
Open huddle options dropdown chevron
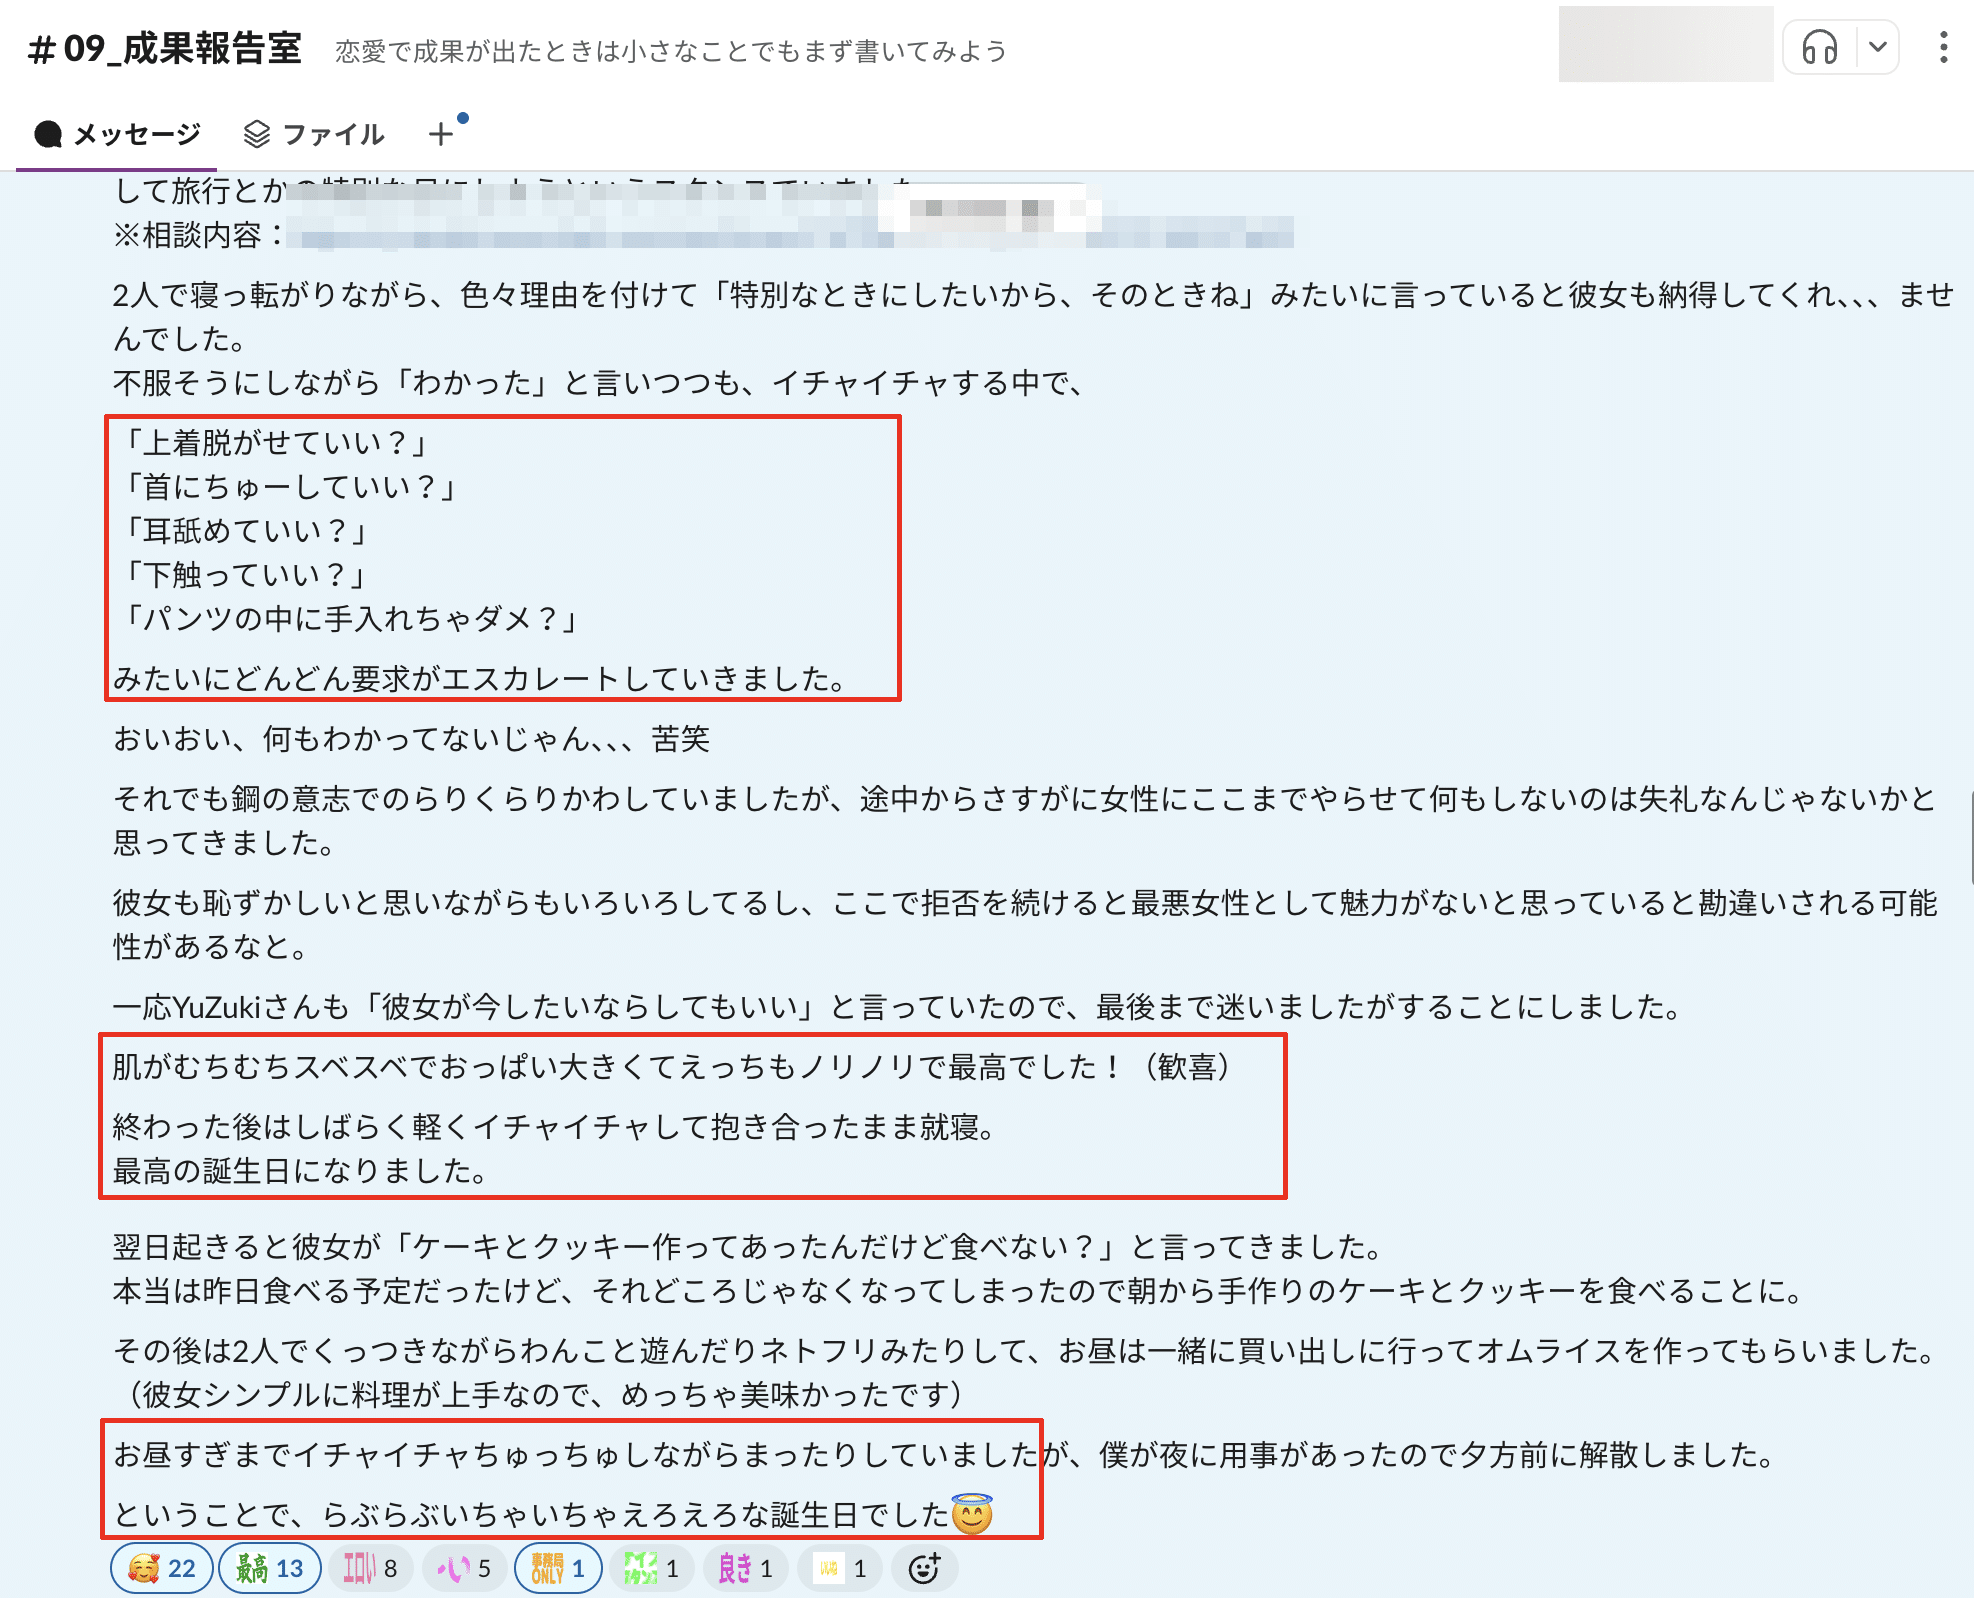pos(1878,47)
